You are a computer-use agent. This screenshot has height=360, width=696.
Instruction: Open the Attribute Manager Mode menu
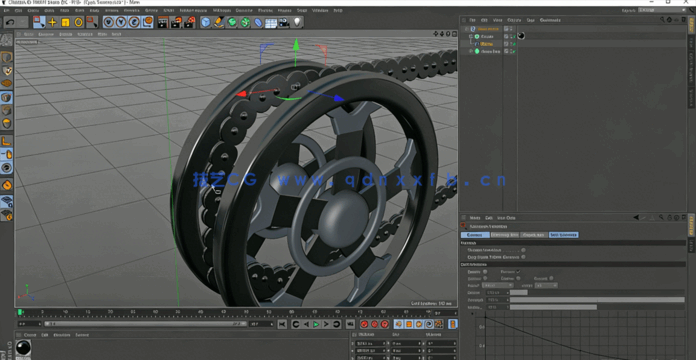coord(475,218)
